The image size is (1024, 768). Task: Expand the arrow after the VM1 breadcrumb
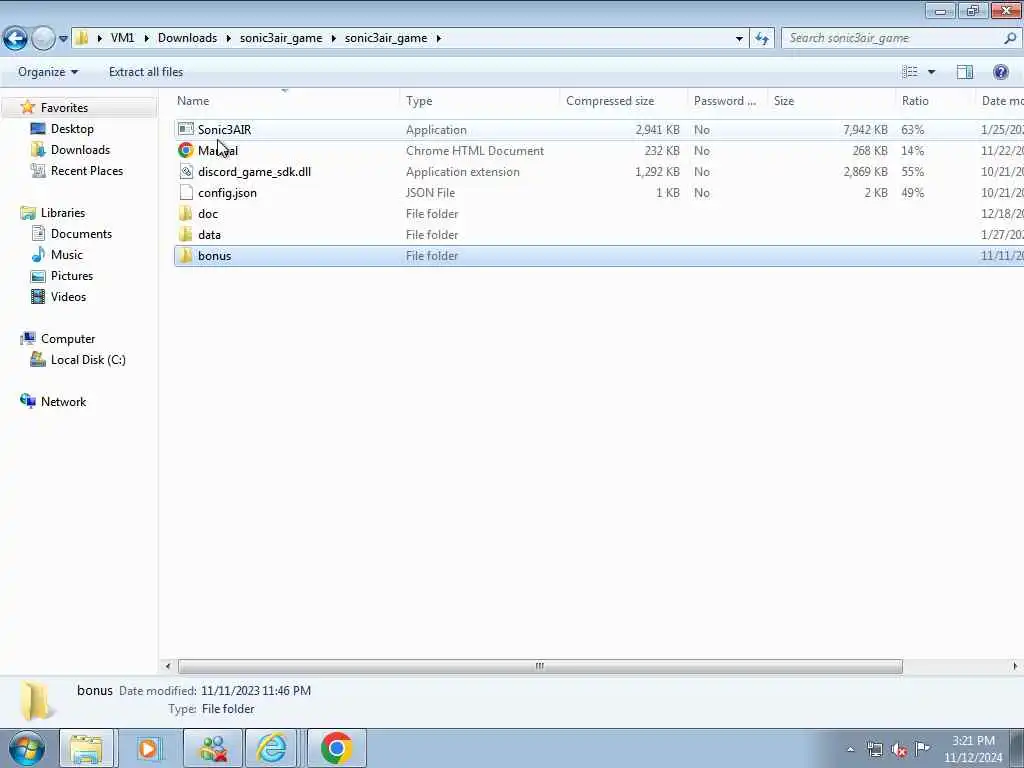[x=146, y=38]
